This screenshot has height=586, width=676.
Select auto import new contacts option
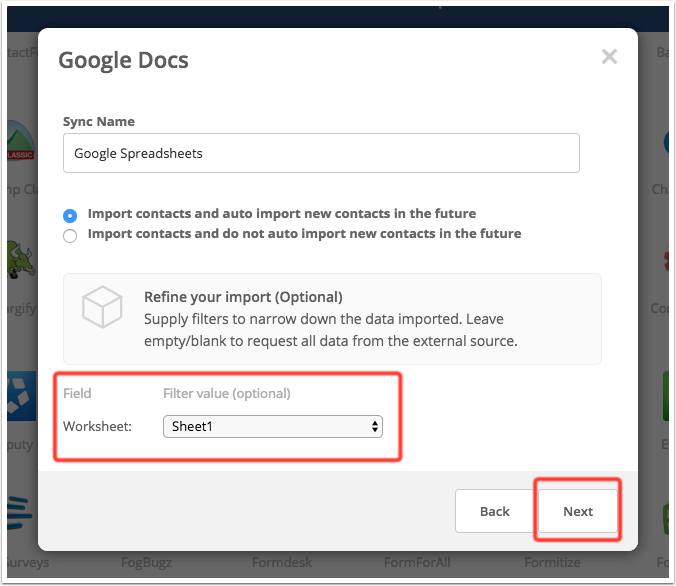(x=70, y=215)
